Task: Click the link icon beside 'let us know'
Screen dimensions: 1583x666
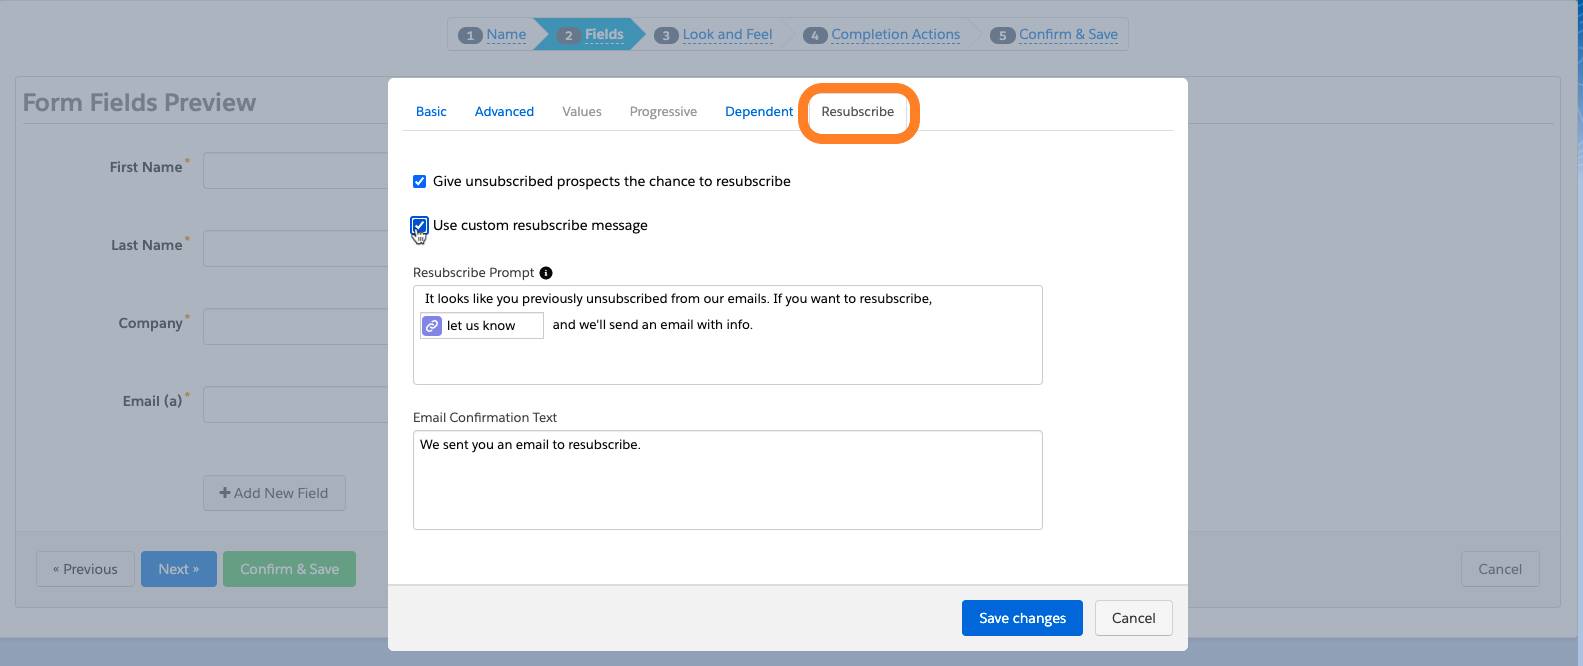Action: tap(432, 326)
